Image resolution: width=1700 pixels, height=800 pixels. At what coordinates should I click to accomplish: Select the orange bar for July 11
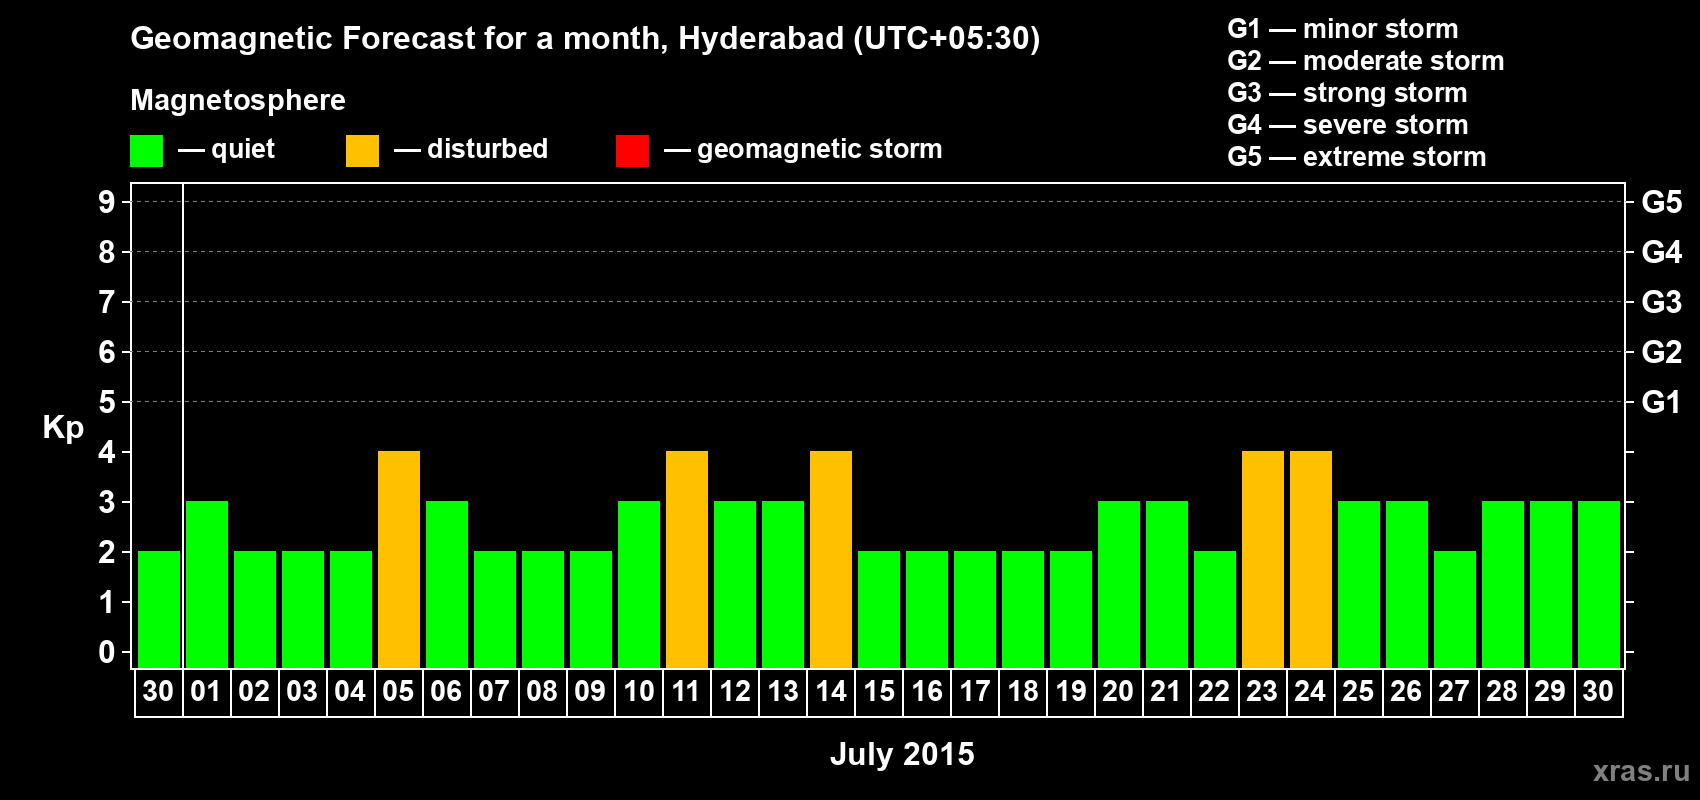coord(687,560)
